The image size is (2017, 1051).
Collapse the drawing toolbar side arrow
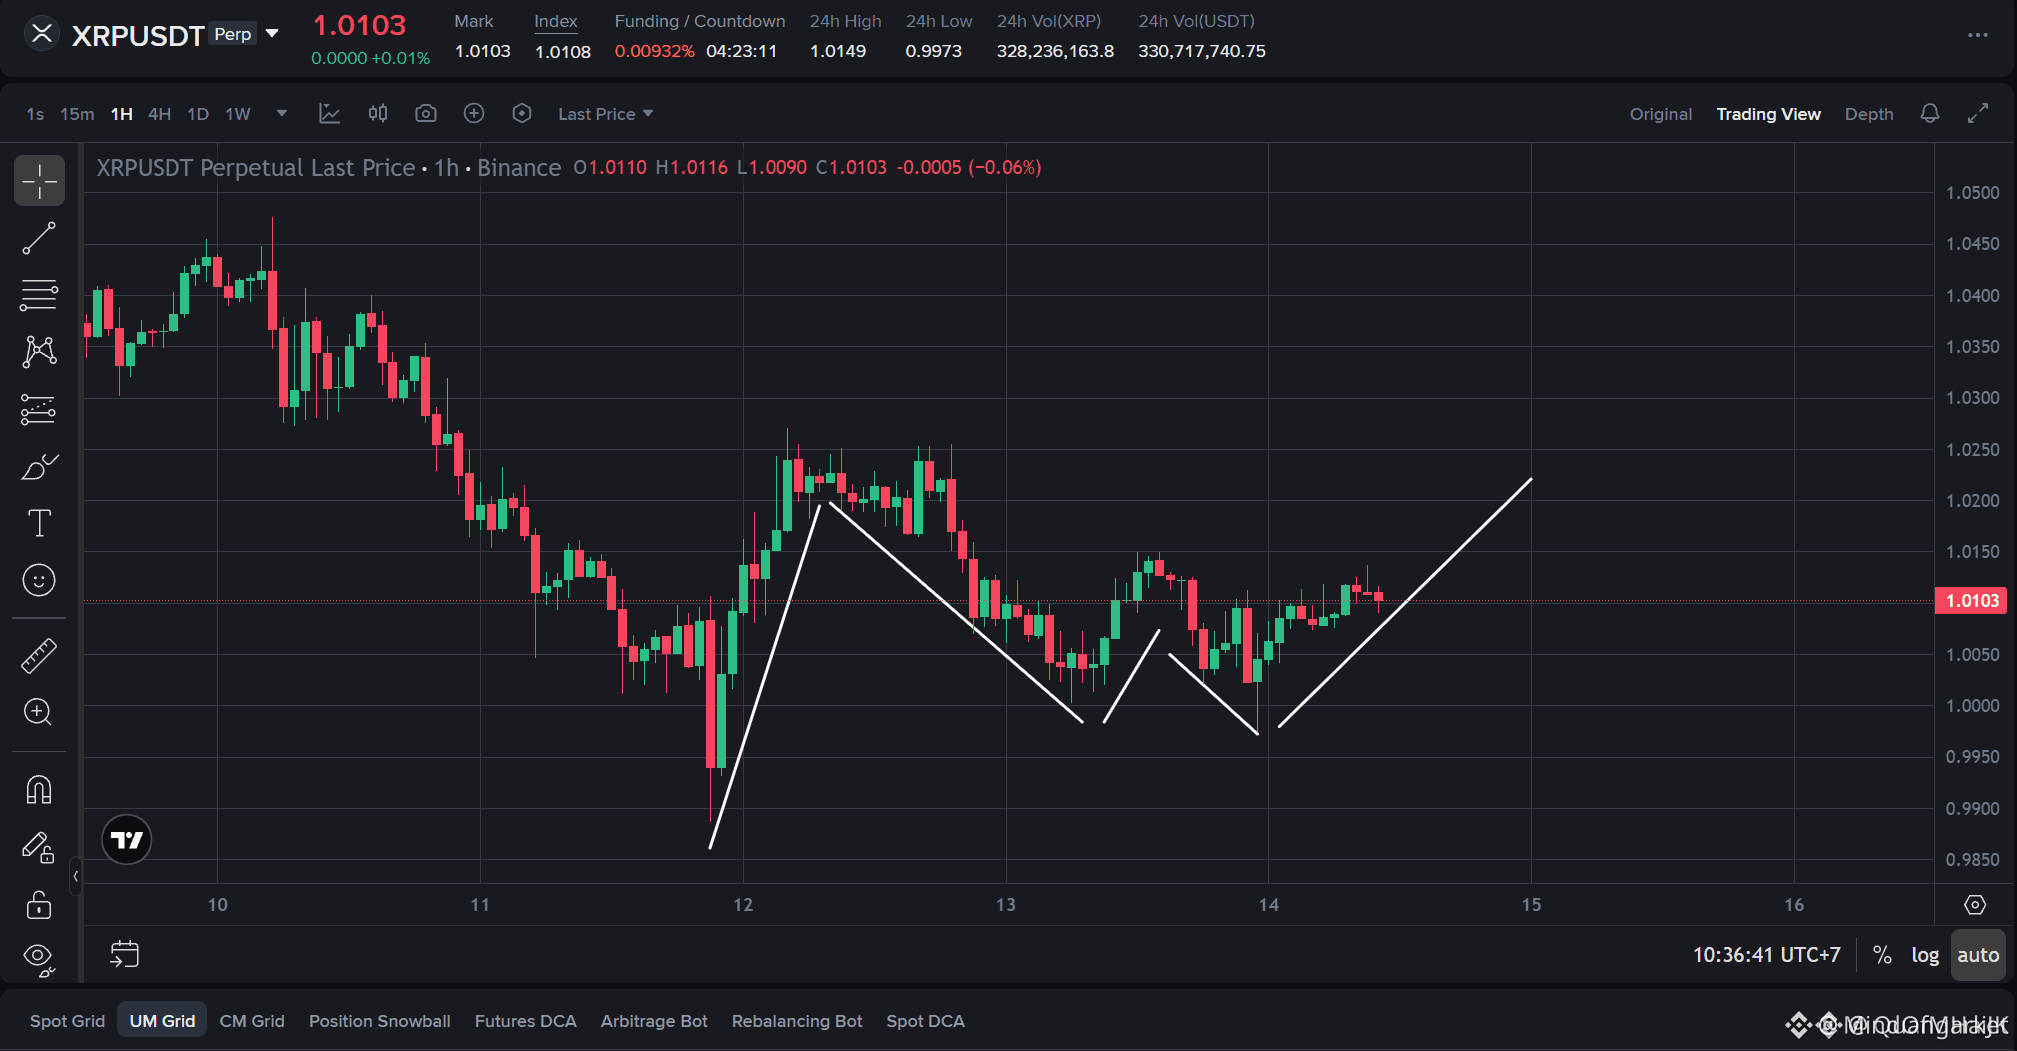pyautogui.click(x=76, y=876)
